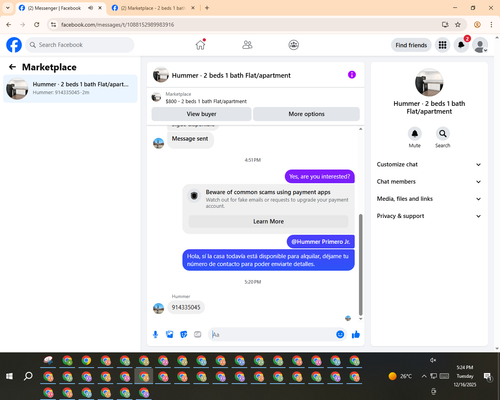Click the tab audio speaker icon
500x400 pixels.
coord(91,8)
